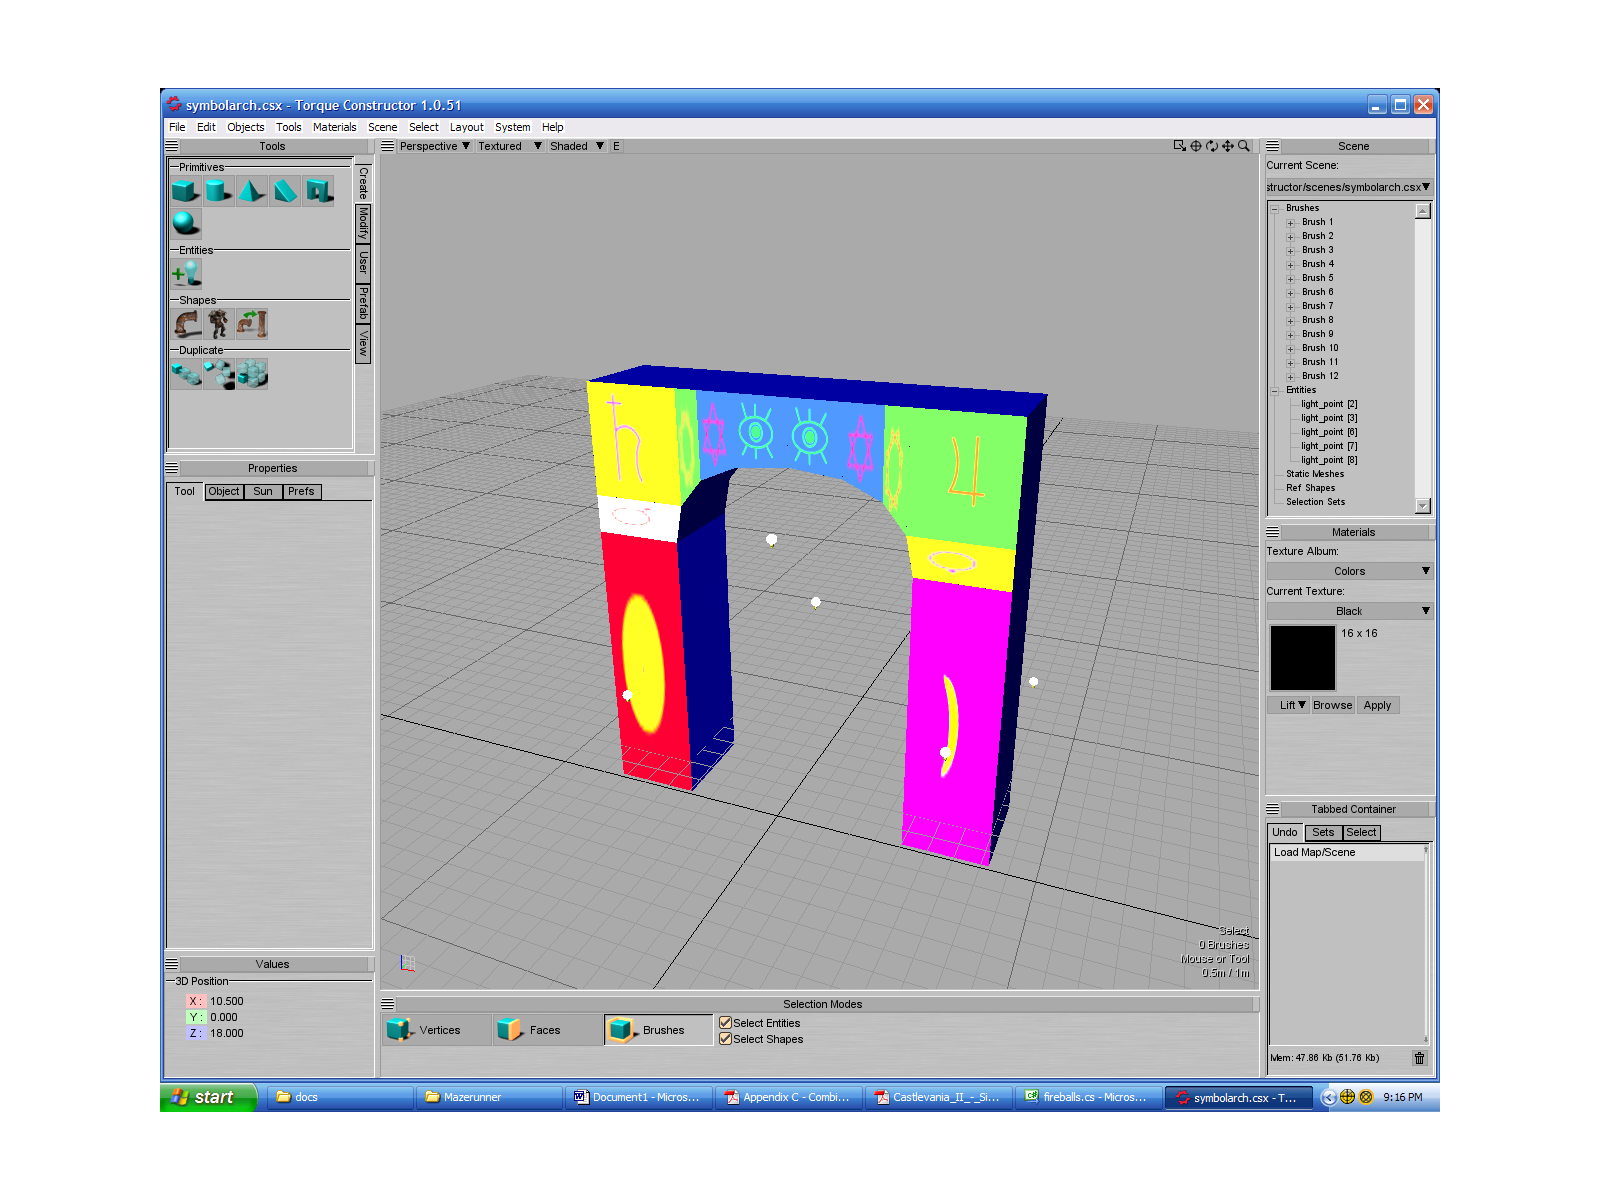Choose the stacked array duplicate tool
Screen dimensions: 1600x1200
252,374
